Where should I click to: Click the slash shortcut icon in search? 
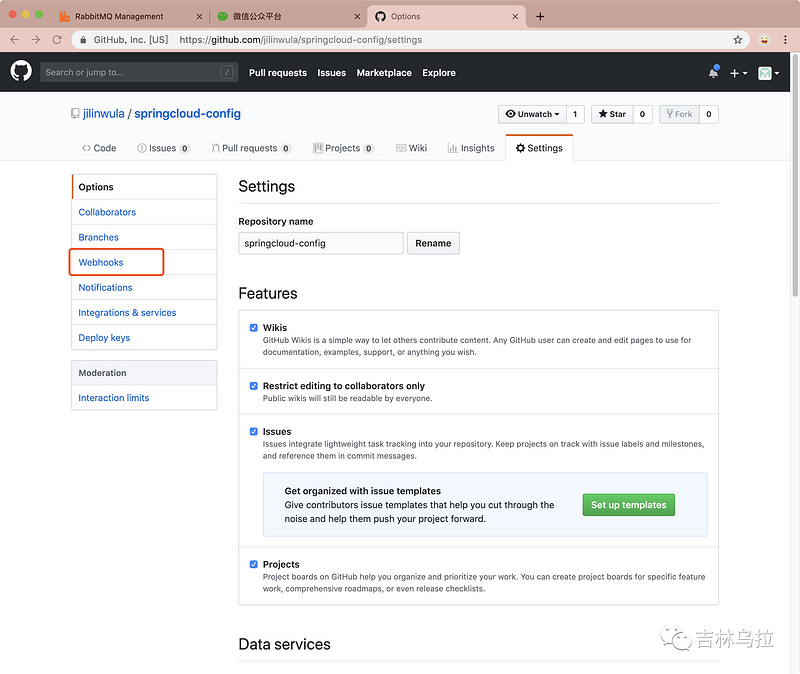pyautogui.click(x=227, y=72)
